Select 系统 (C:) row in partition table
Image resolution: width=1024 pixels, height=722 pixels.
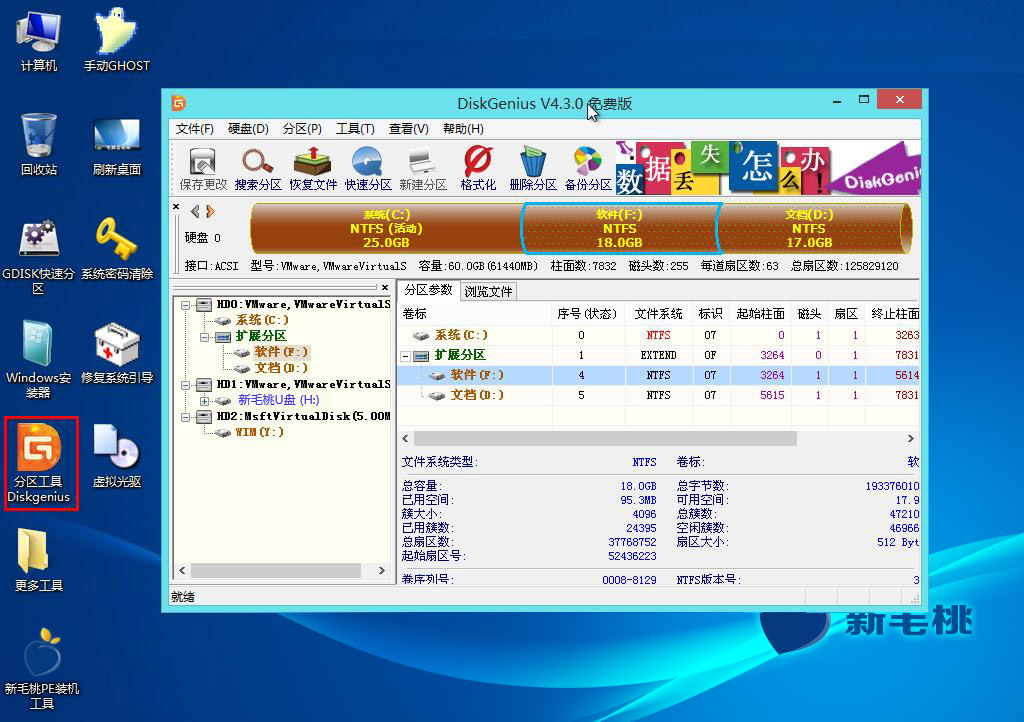point(659,336)
